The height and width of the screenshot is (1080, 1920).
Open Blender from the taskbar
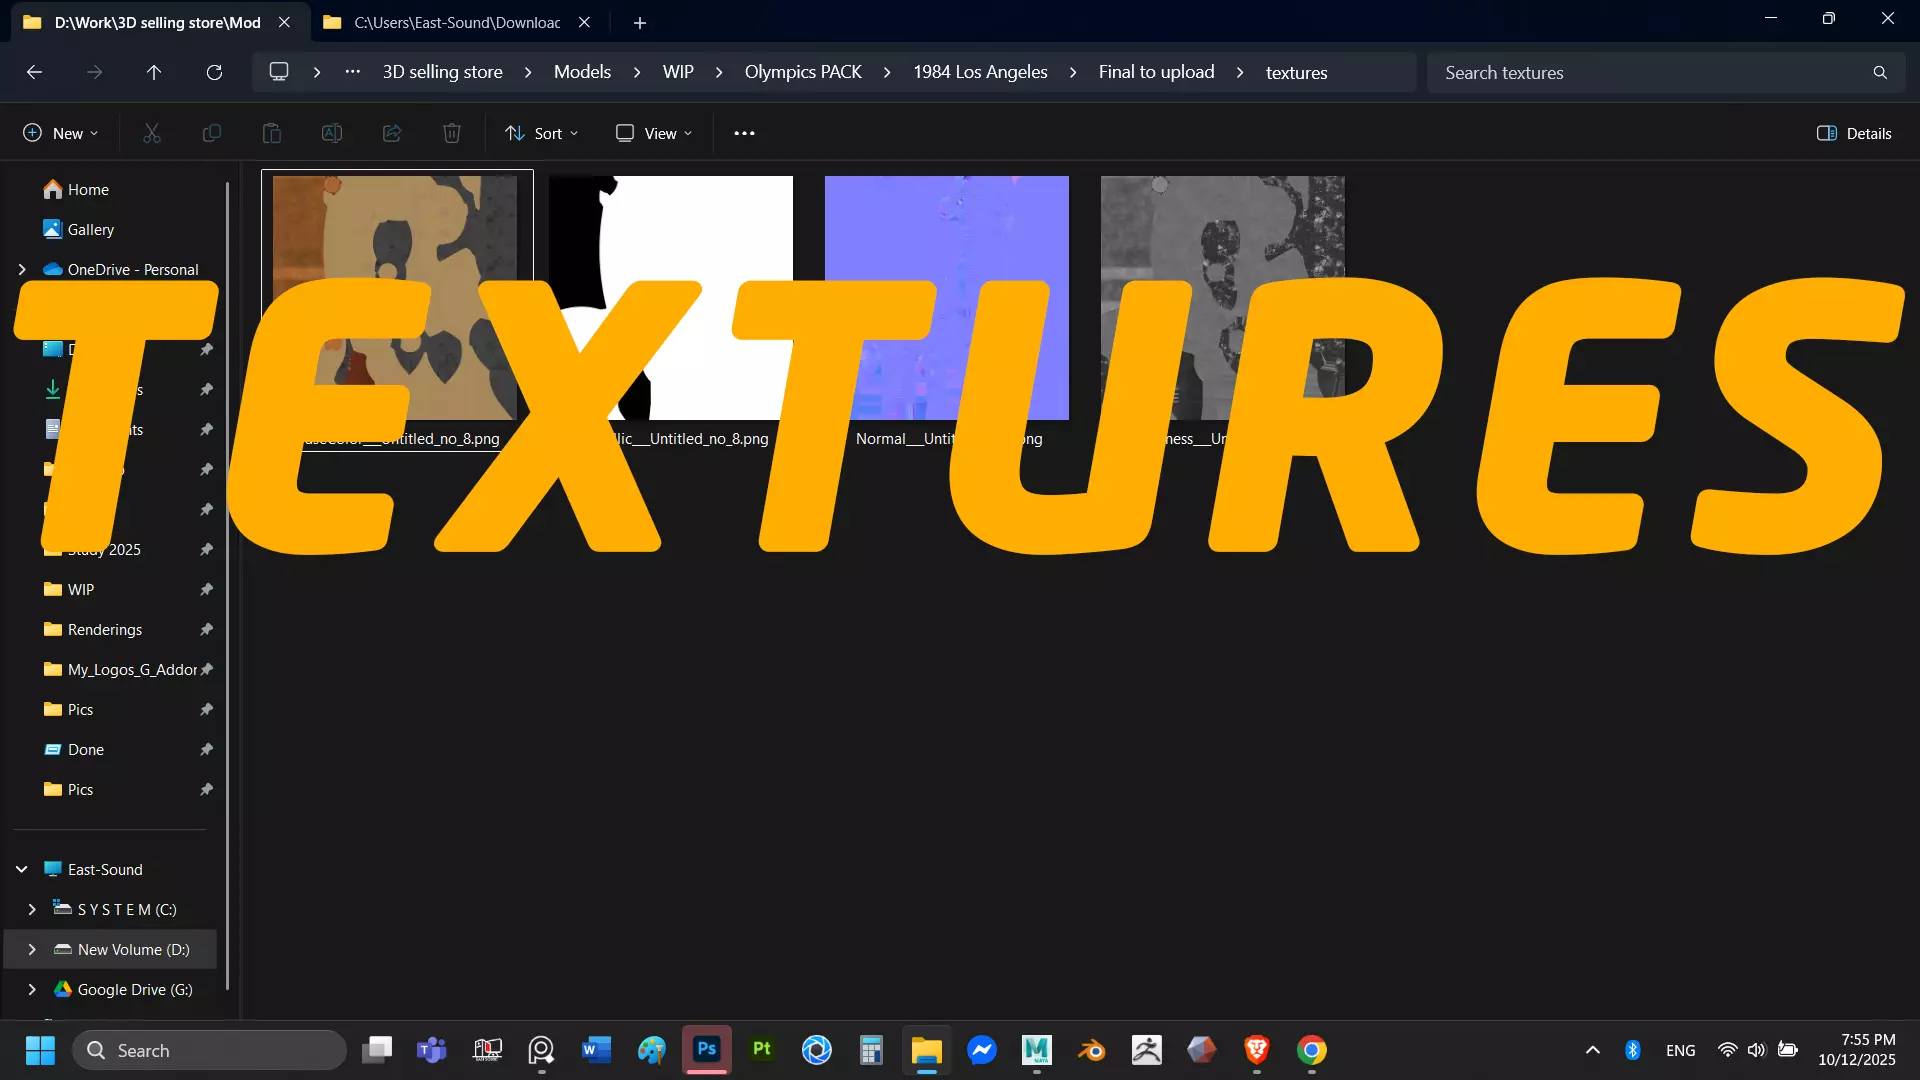coord(1092,1050)
